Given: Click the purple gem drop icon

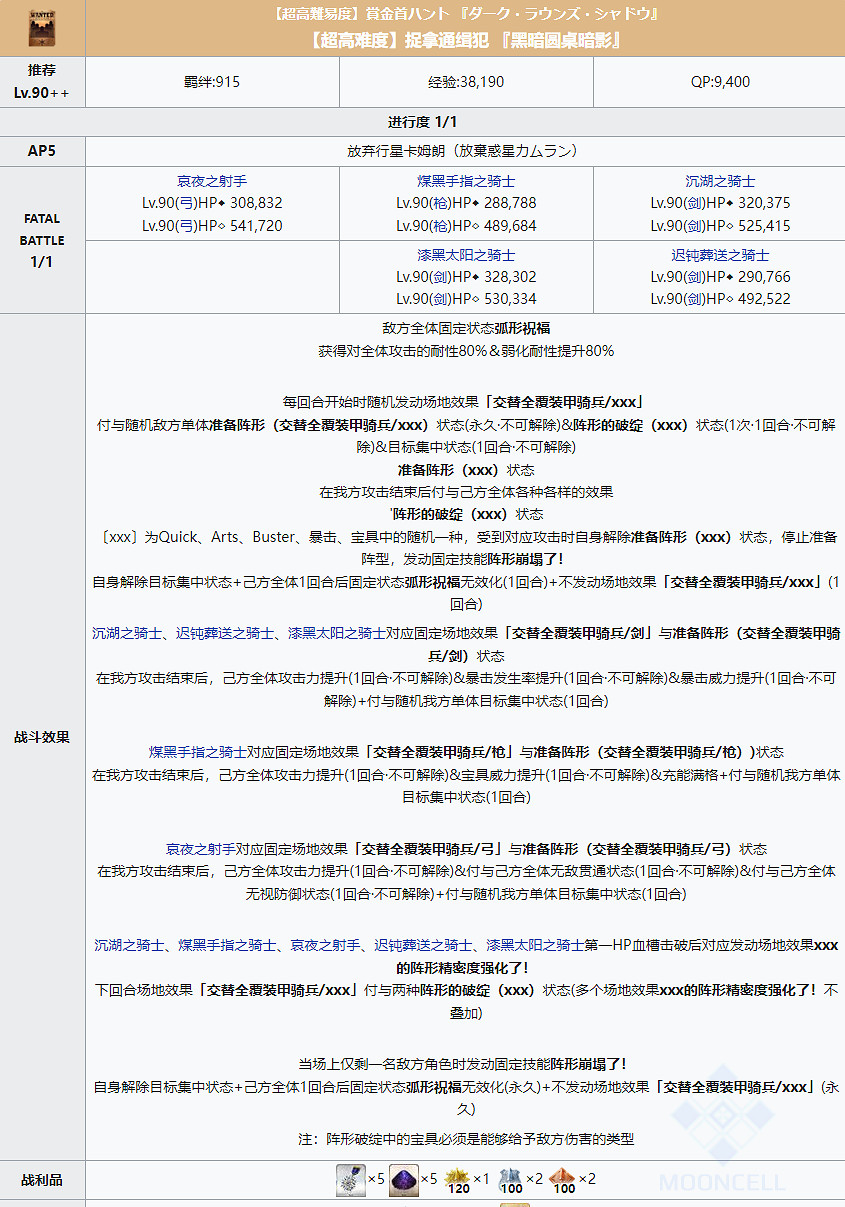Looking at the screenshot, I should pyautogui.click(x=404, y=1181).
